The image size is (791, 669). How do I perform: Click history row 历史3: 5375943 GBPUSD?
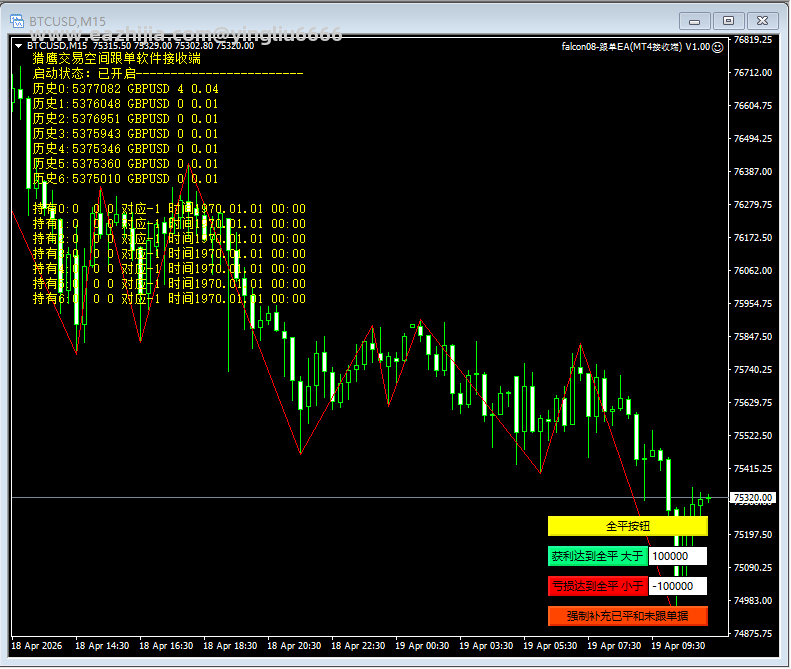point(126,134)
